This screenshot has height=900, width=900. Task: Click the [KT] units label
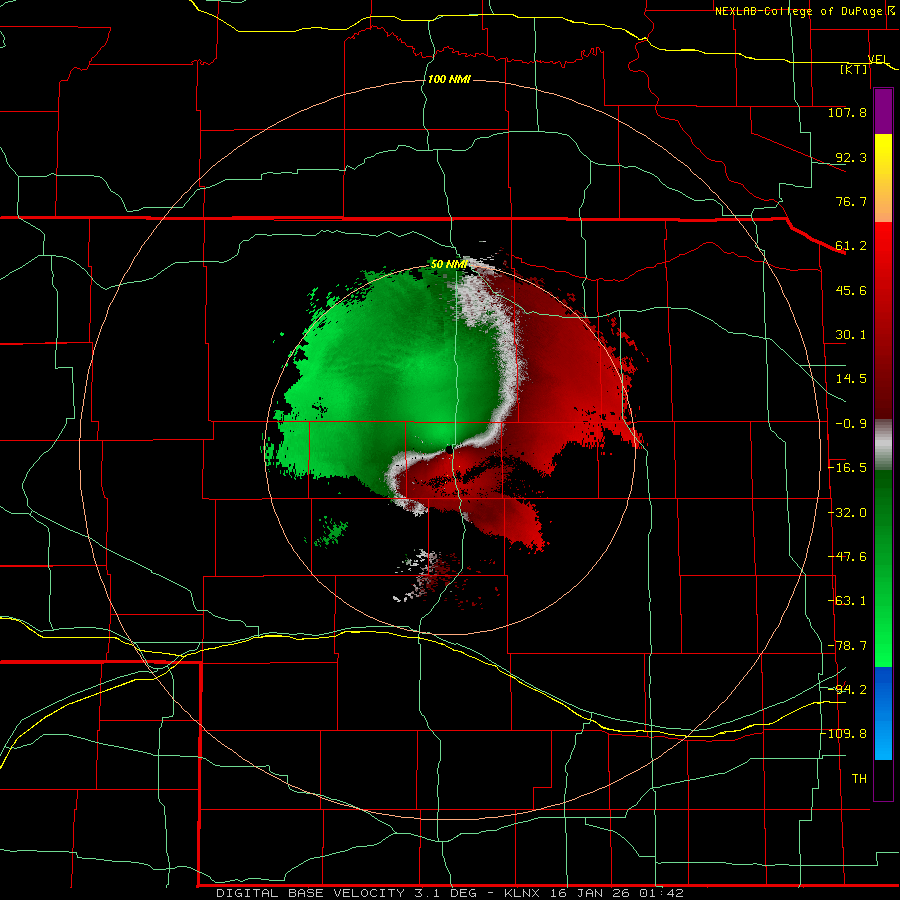pyautogui.click(x=854, y=69)
